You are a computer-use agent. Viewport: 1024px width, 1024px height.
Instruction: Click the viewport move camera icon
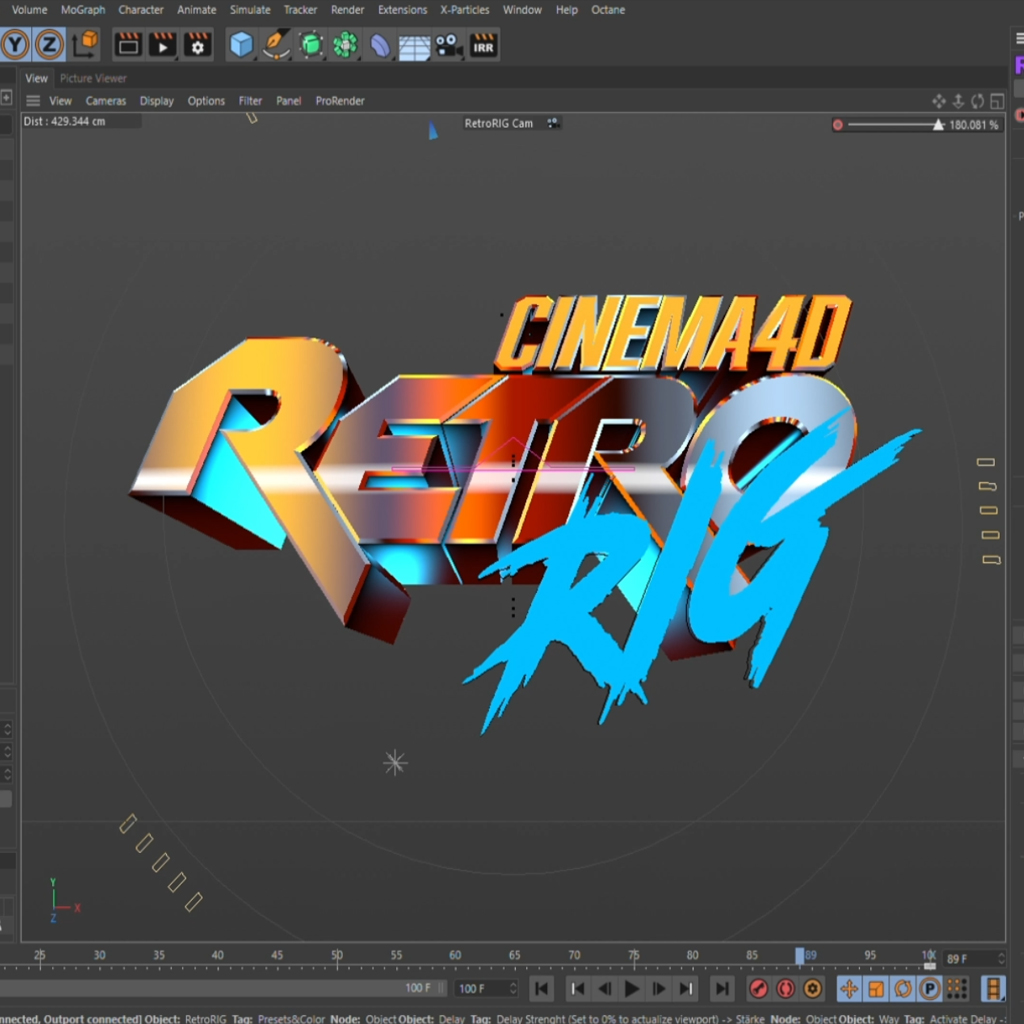[x=938, y=101]
